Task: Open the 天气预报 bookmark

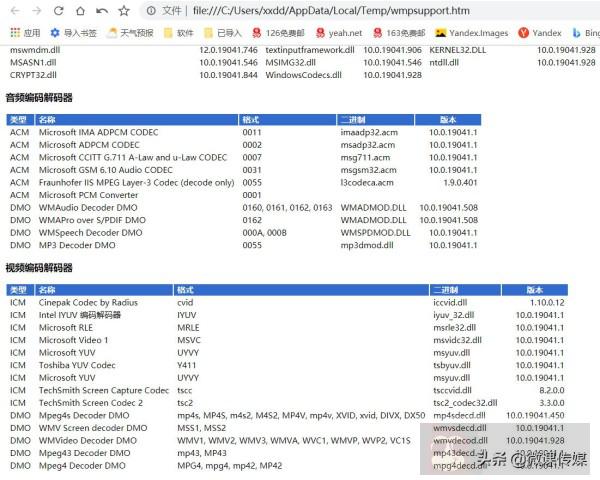Action: tap(130, 33)
